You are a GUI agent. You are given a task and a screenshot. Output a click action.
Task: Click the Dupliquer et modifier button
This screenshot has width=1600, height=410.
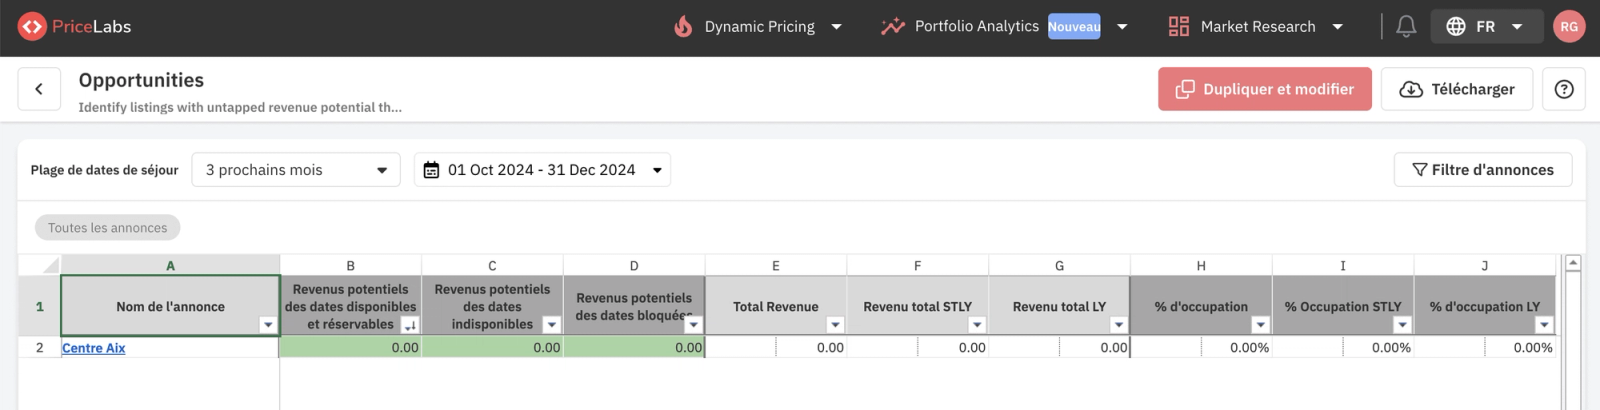point(1265,89)
